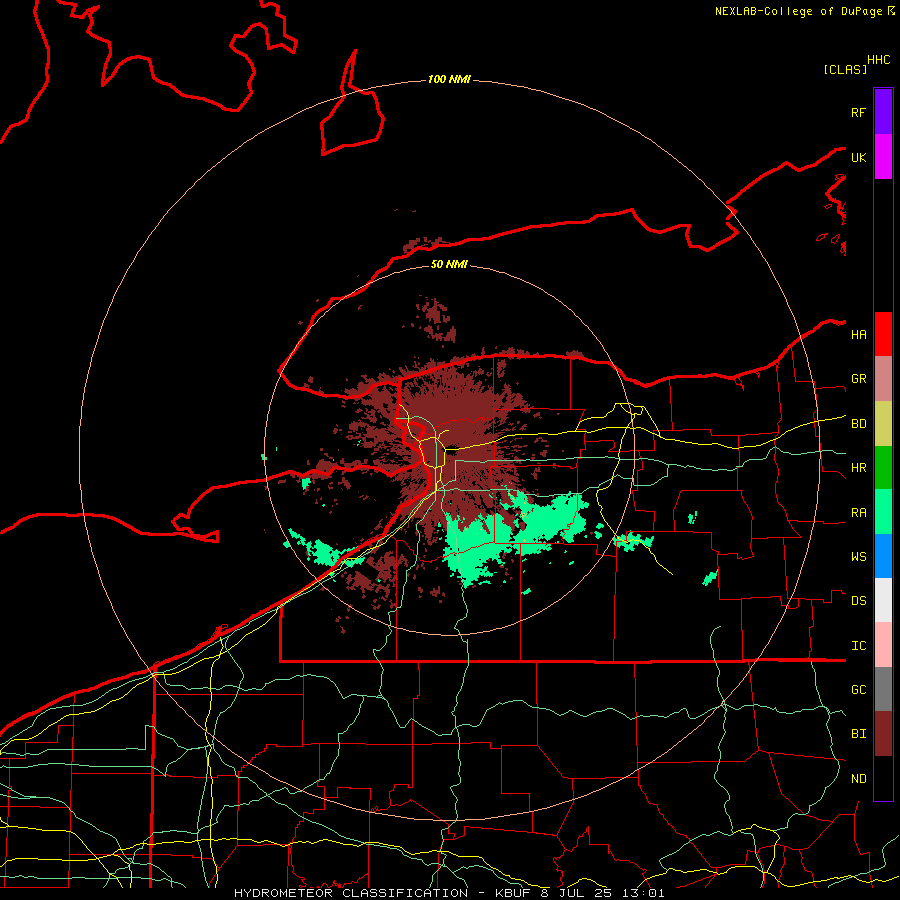Click the BD legend label
Image resolution: width=900 pixels, height=900 pixels.
[x=859, y=424]
